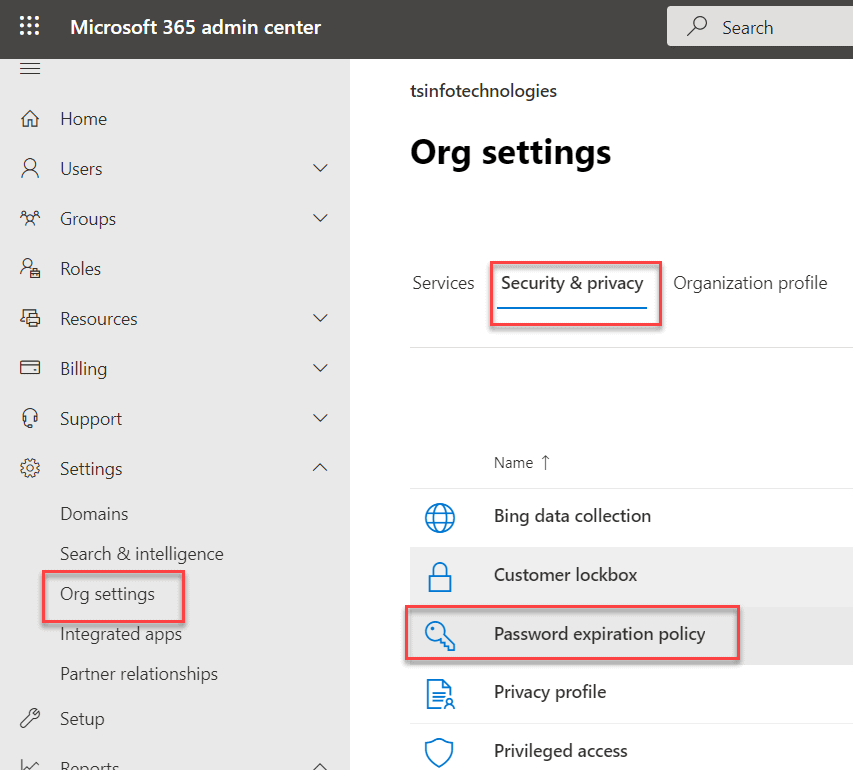The height and width of the screenshot is (770, 853).
Task: Click the Settings gear icon
Action: tap(30, 468)
